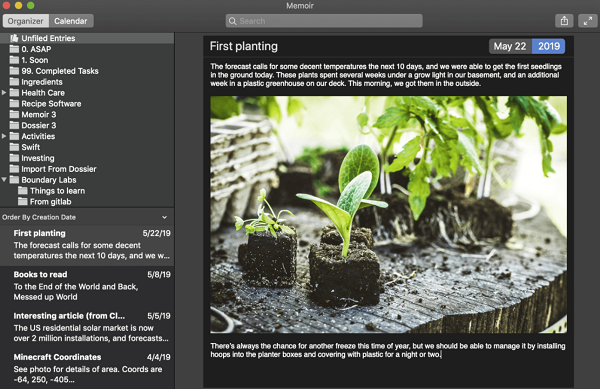Expand the Activities folder
Viewport: 600px width, 389px height.
coord(4,136)
